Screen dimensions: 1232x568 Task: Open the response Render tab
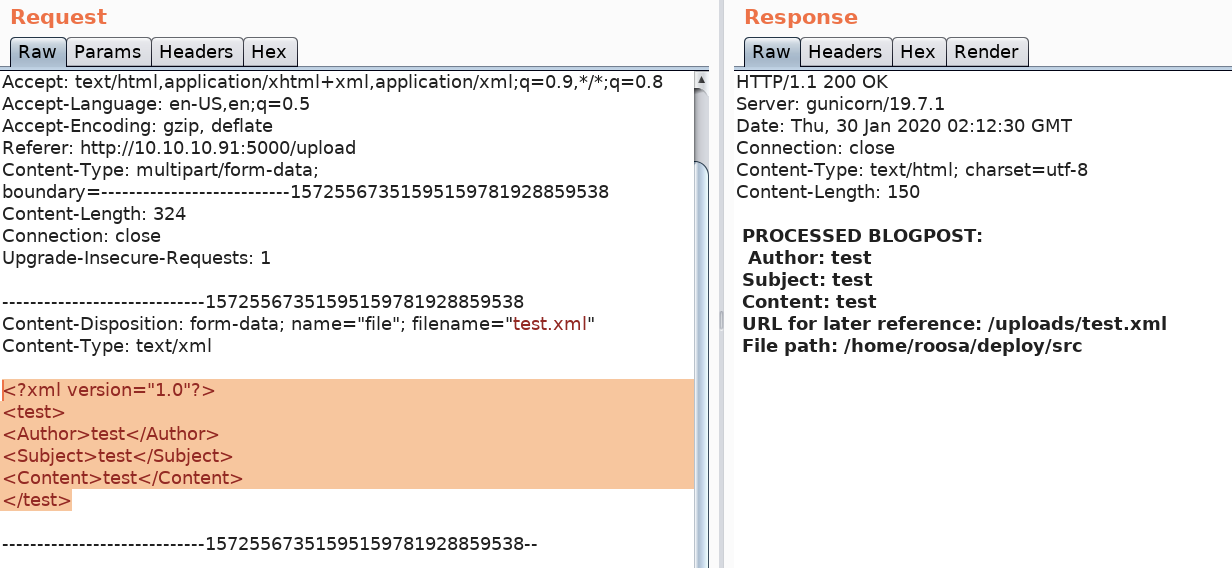click(986, 52)
